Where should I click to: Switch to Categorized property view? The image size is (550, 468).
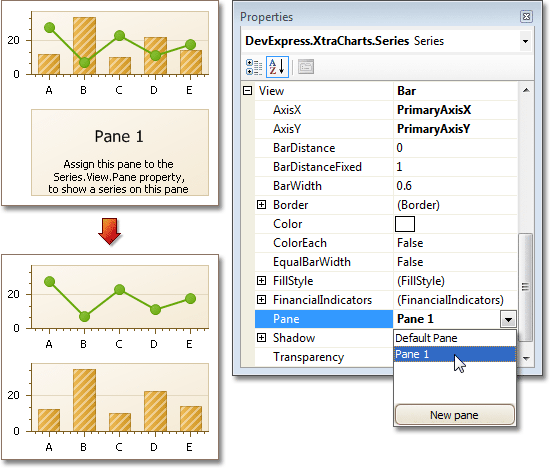[x=254, y=67]
